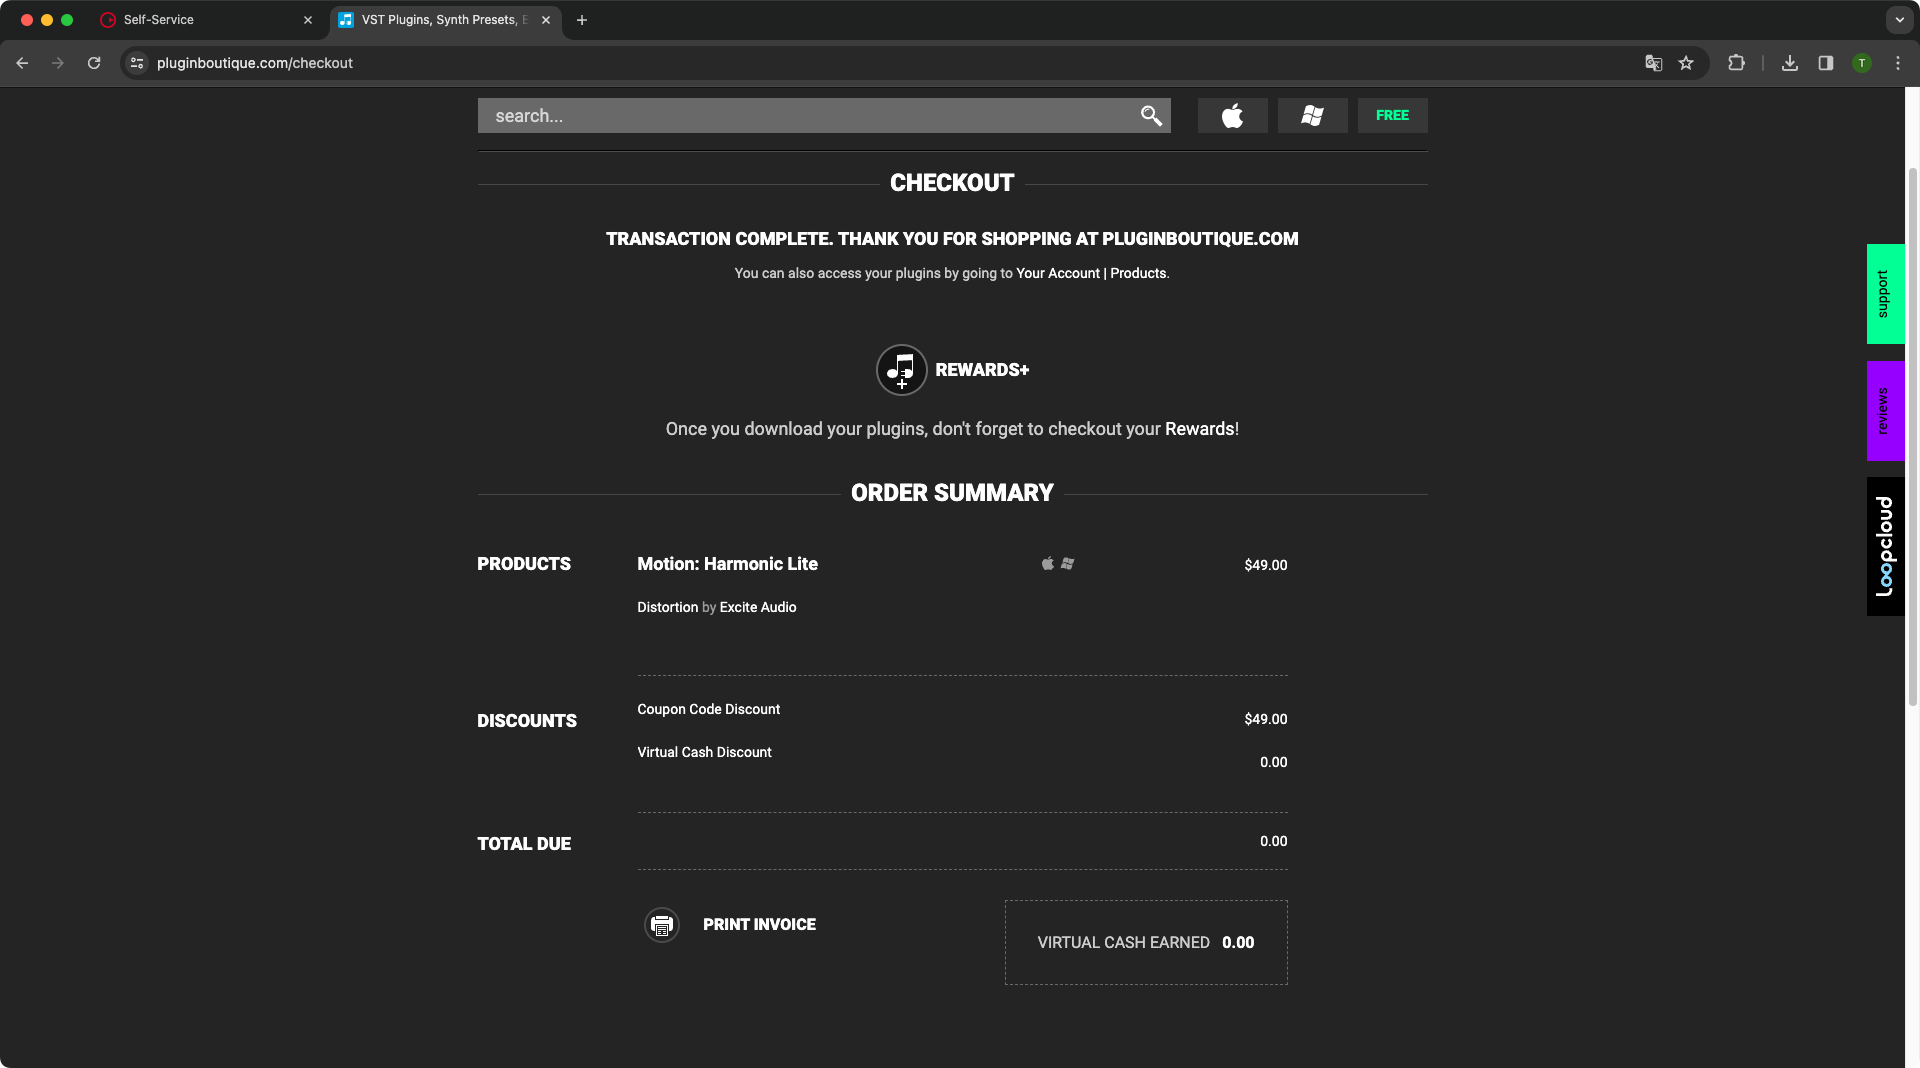The width and height of the screenshot is (1920, 1068).
Task: Click the search magnifier icon
Action: 1151,116
